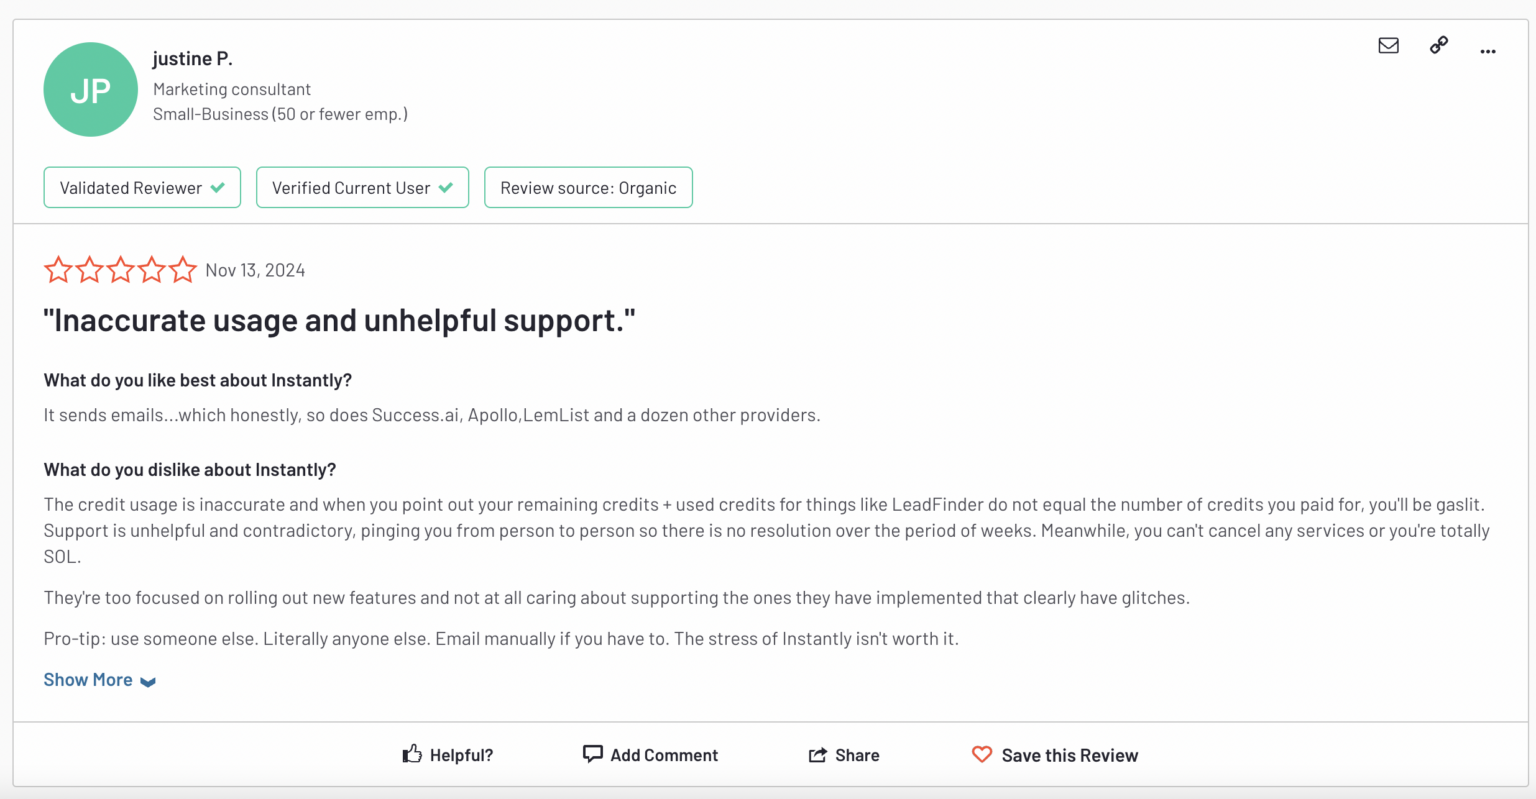1536x799 pixels.
Task: Click the thumbs-up Helpful icon
Action: tap(412, 754)
